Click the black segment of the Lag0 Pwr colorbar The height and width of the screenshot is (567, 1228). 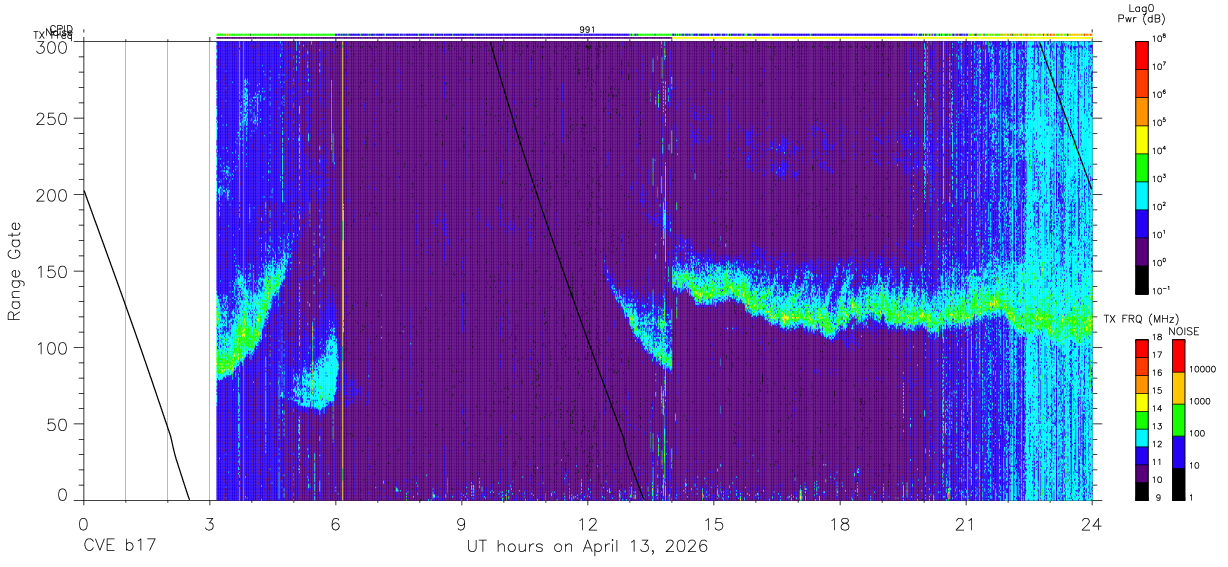coord(1142,280)
